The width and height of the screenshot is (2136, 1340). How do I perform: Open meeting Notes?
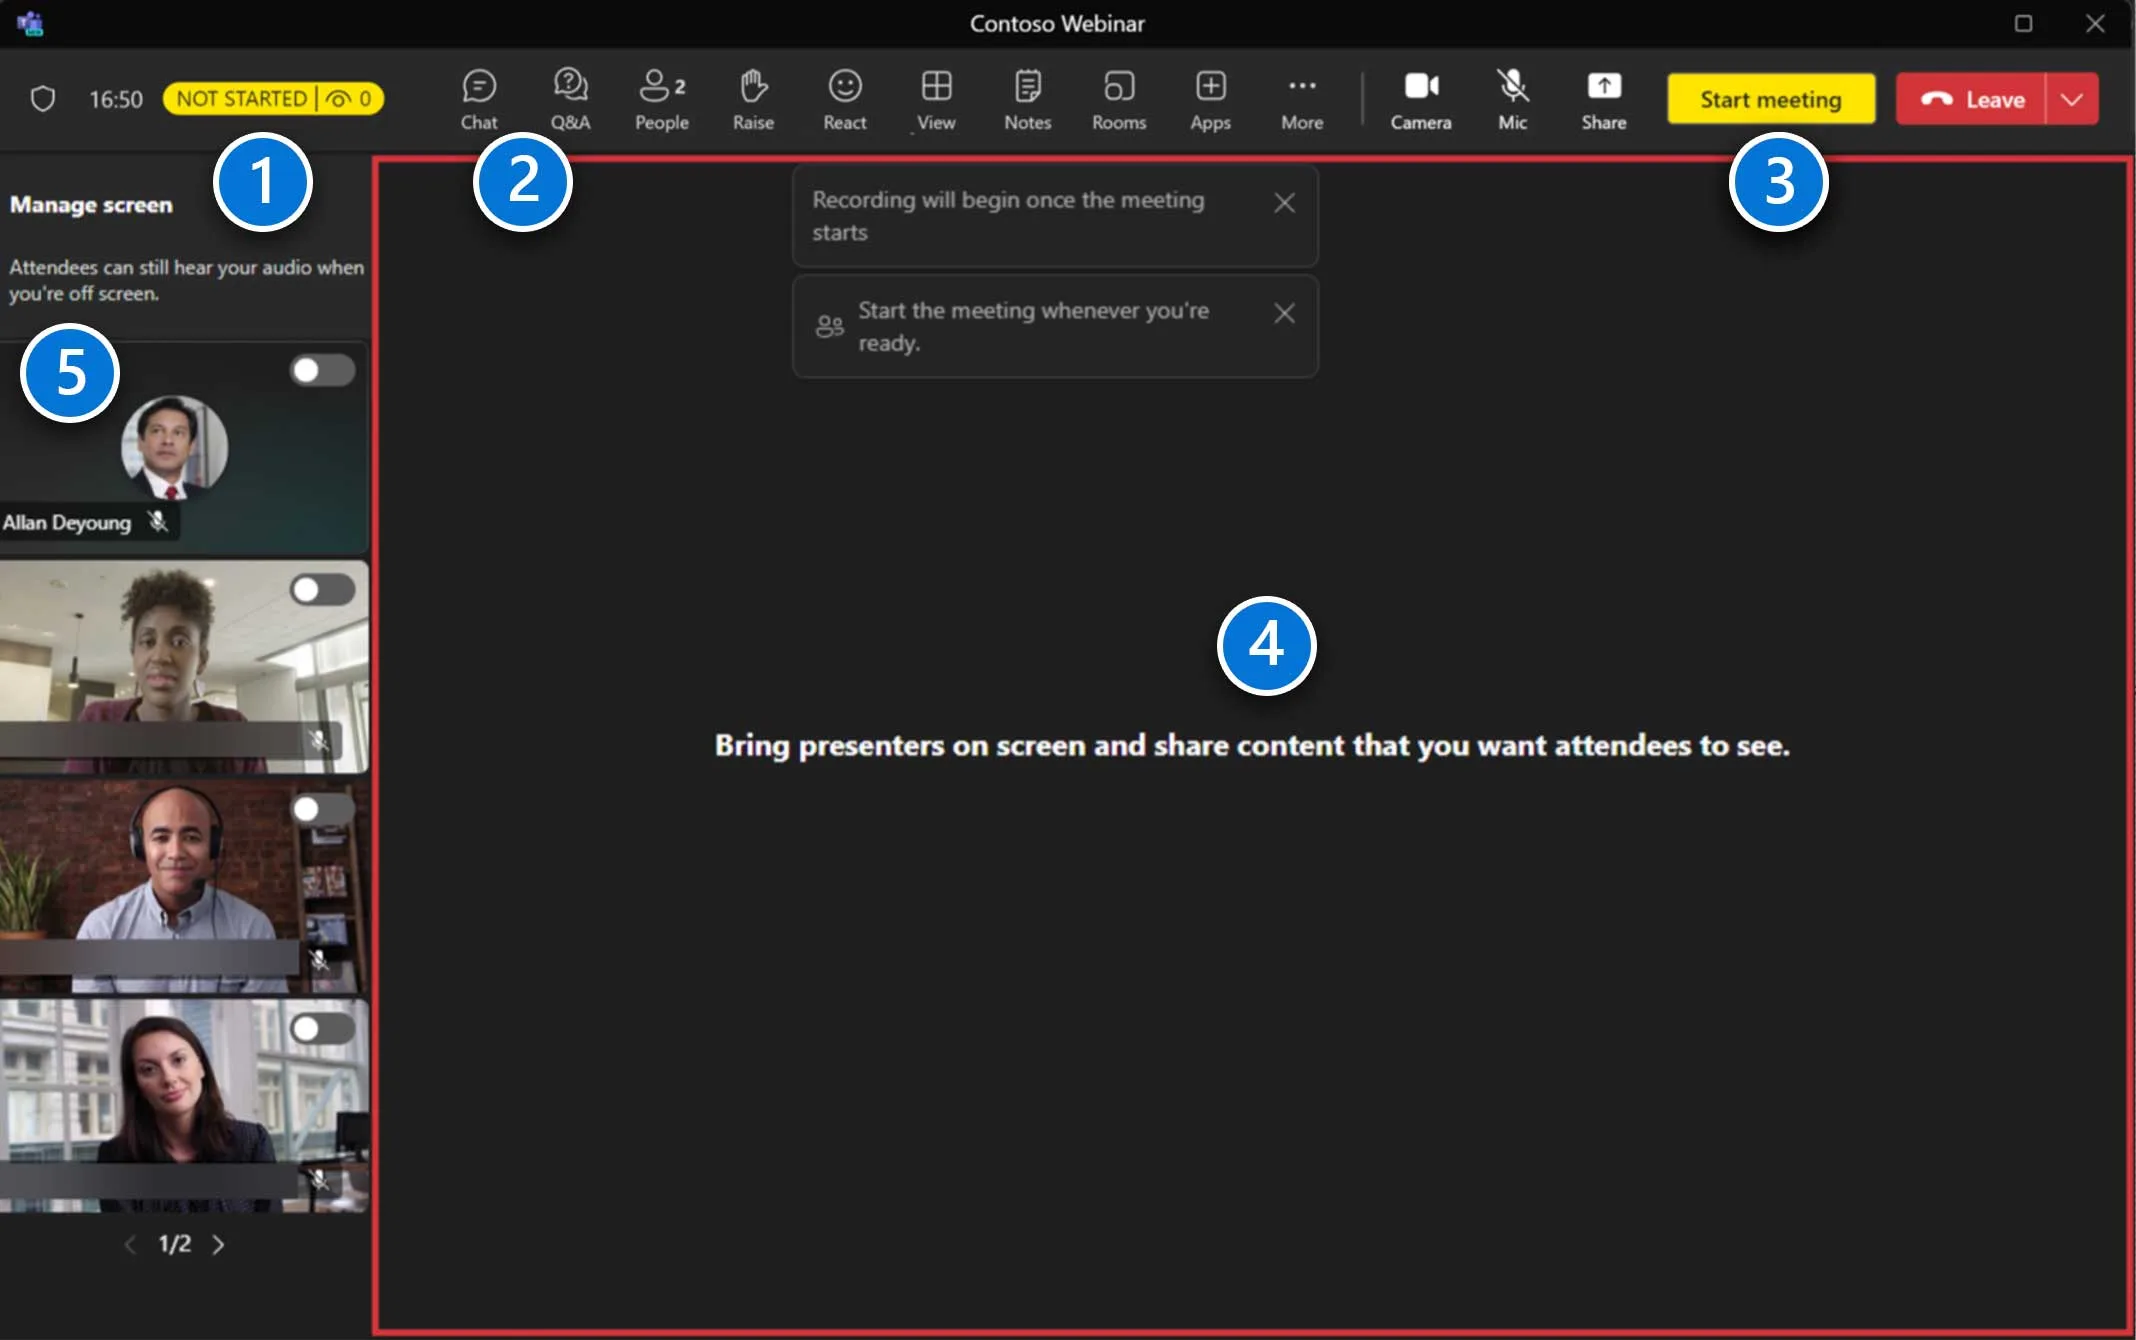1028,100
